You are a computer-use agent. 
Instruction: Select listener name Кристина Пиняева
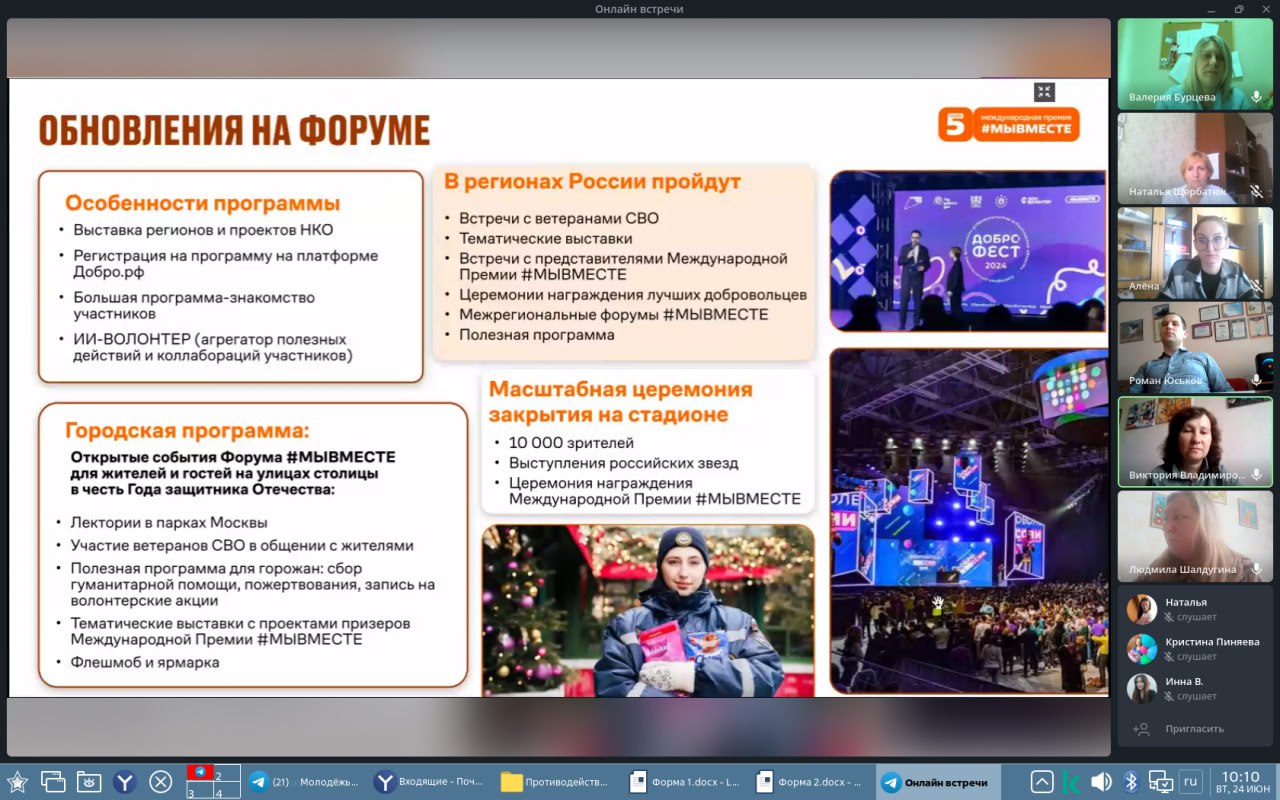click(1212, 642)
